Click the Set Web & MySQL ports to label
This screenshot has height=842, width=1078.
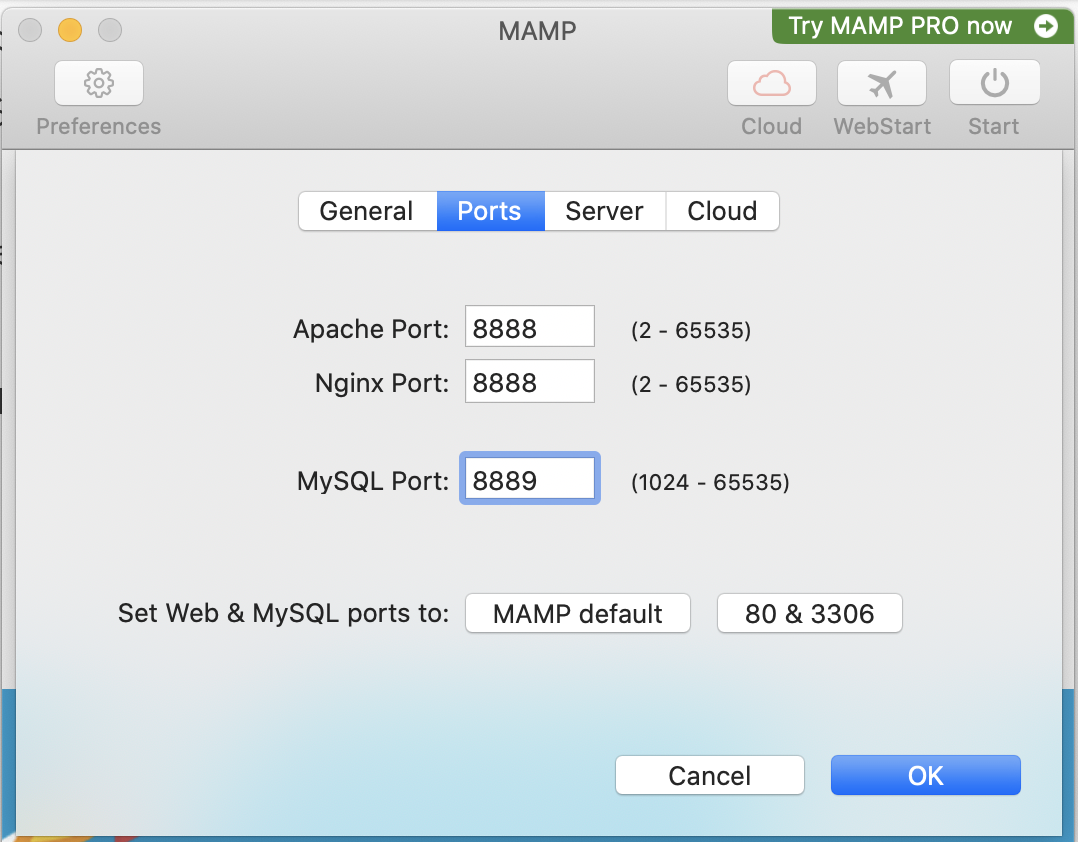tap(283, 612)
